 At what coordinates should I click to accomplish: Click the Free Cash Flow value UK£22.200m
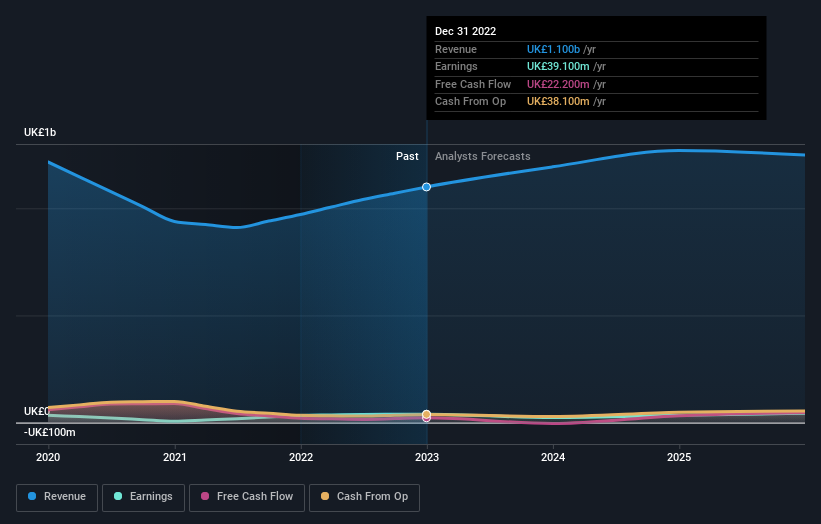tap(558, 84)
